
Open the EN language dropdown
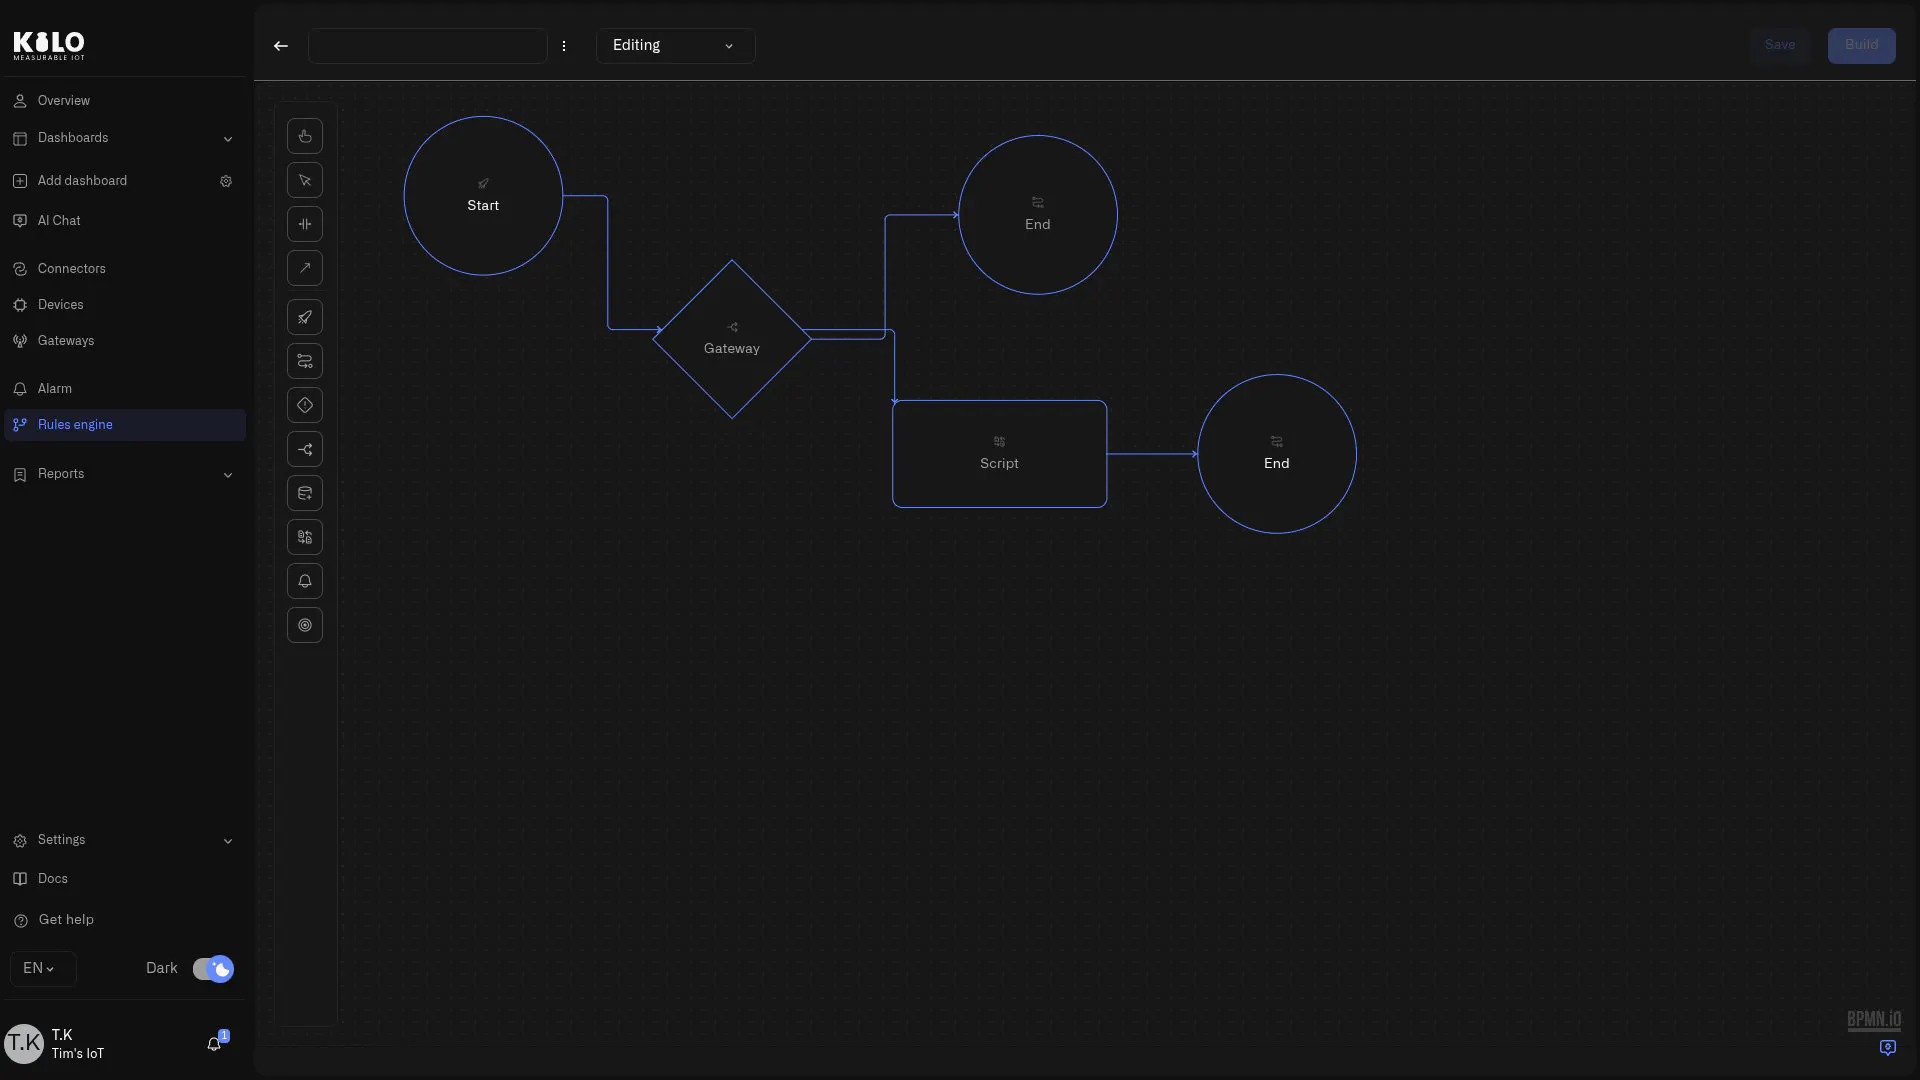(x=41, y=969)
